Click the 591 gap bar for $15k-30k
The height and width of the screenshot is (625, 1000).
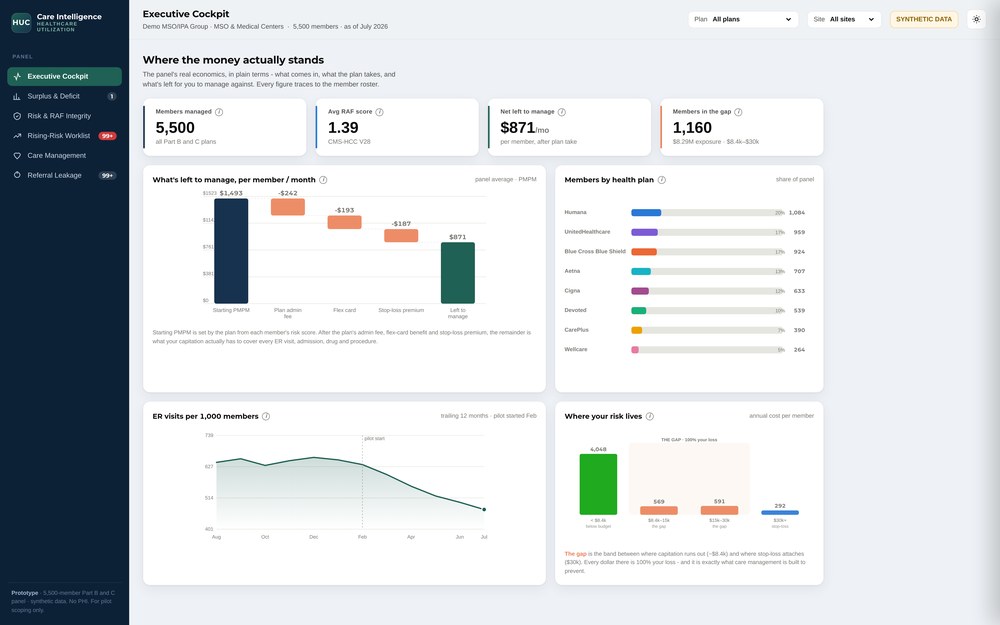click(719, 510)
